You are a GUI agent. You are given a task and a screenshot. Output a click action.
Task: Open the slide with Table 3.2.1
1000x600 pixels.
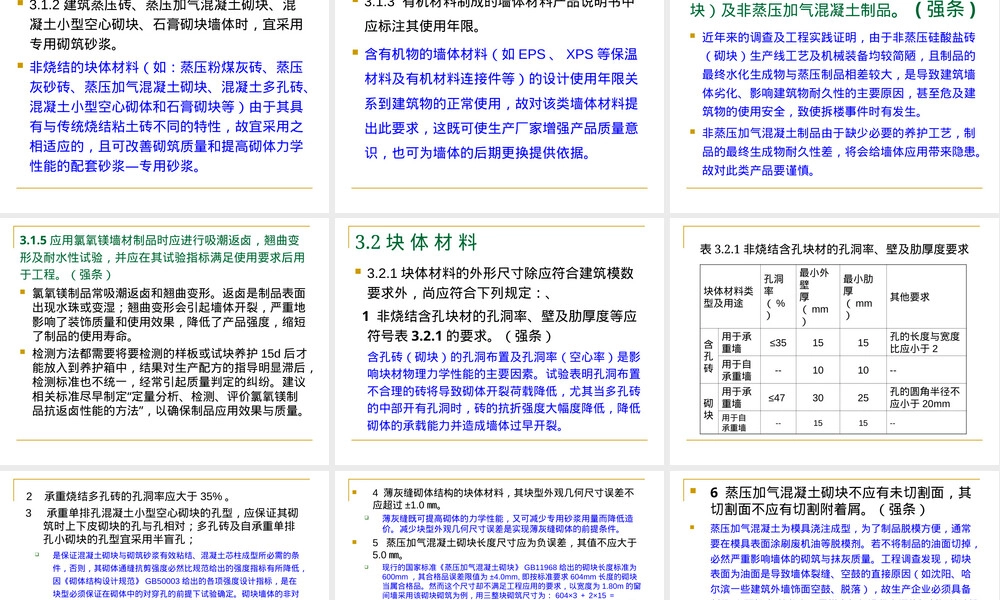834,341
